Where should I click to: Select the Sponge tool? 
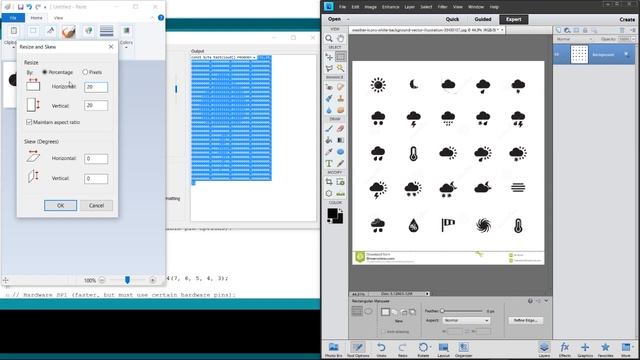point(340,110)
